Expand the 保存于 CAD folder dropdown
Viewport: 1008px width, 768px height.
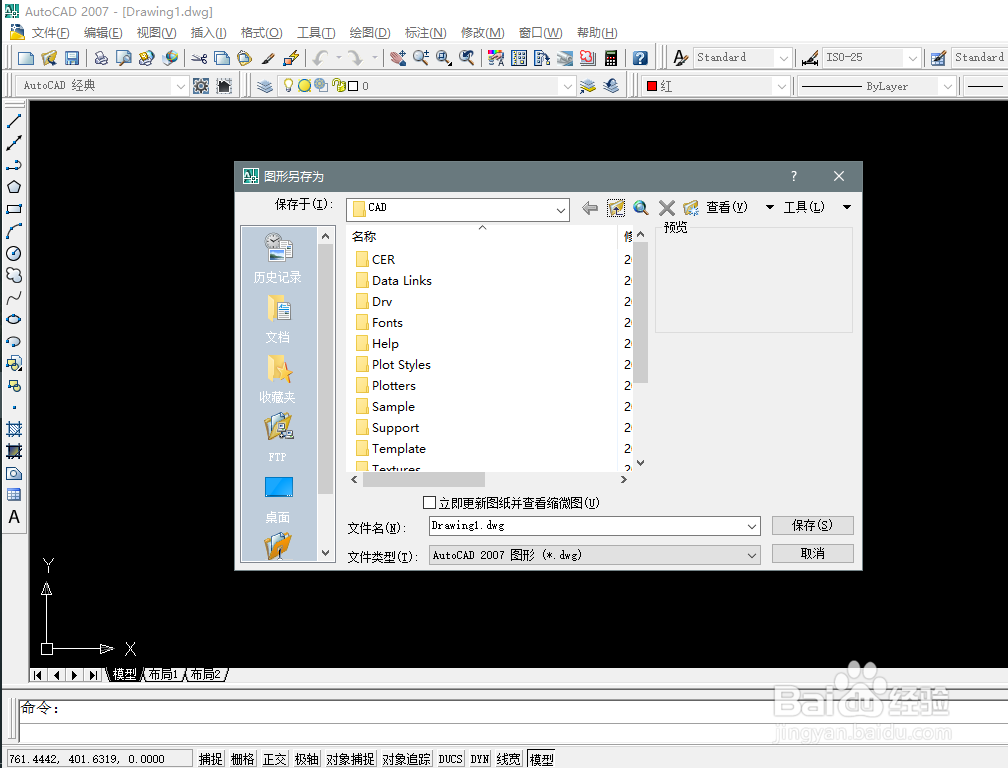click(x=561, y=210)
